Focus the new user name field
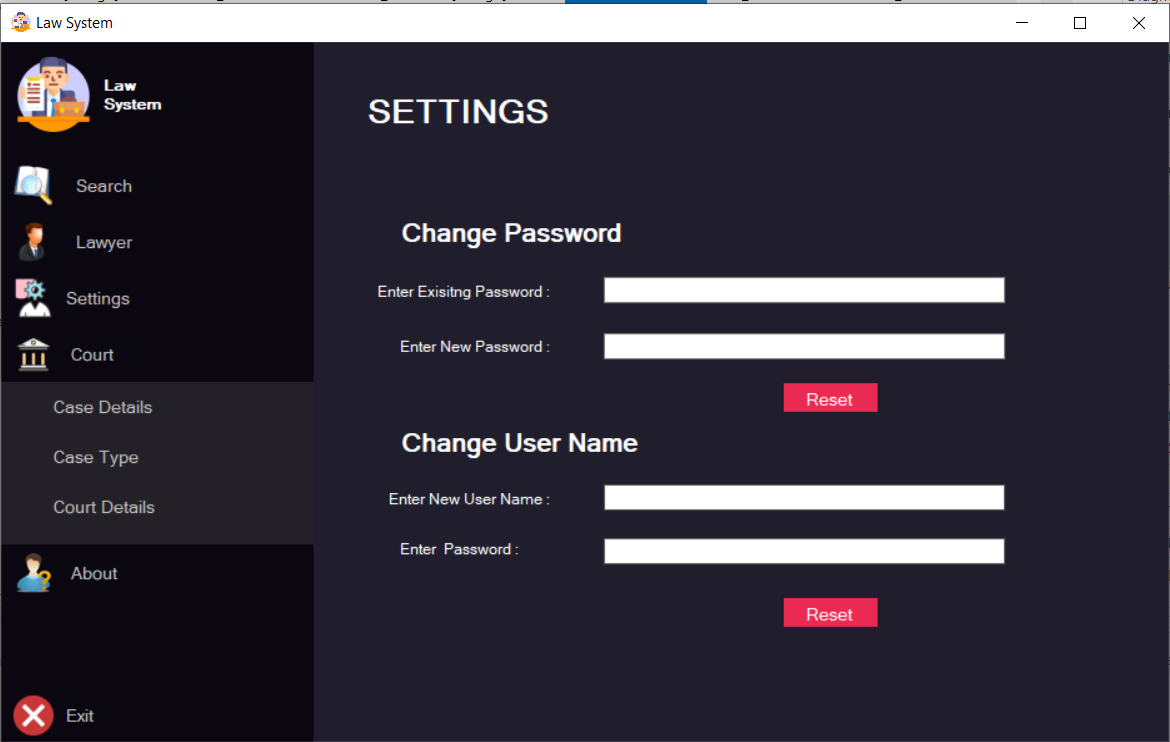Image resolution: width=1170 pixels, height=742 pixels. tap(803, 497)
